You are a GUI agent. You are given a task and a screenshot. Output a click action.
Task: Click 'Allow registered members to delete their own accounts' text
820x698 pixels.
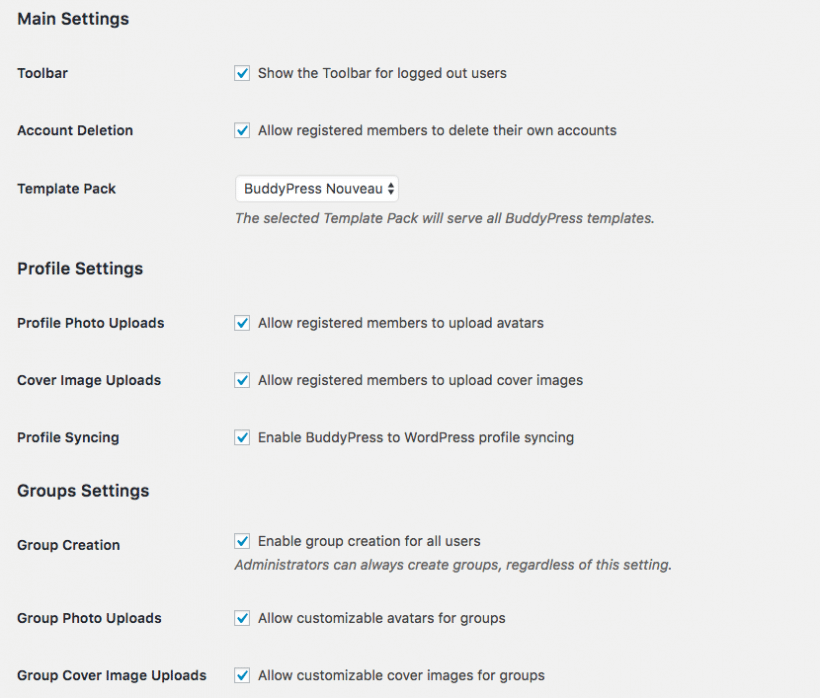[437, 130]
